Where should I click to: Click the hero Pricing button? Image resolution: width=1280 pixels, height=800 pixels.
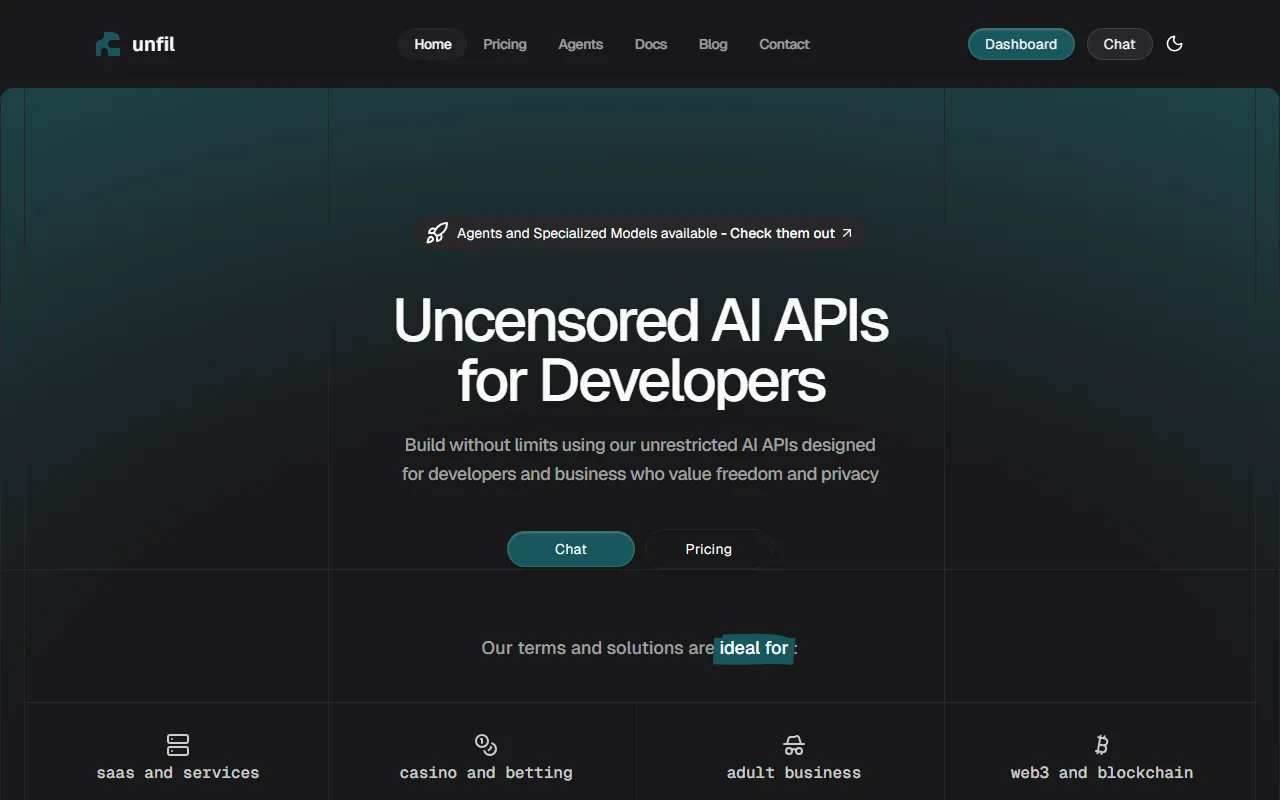[709, 549]
